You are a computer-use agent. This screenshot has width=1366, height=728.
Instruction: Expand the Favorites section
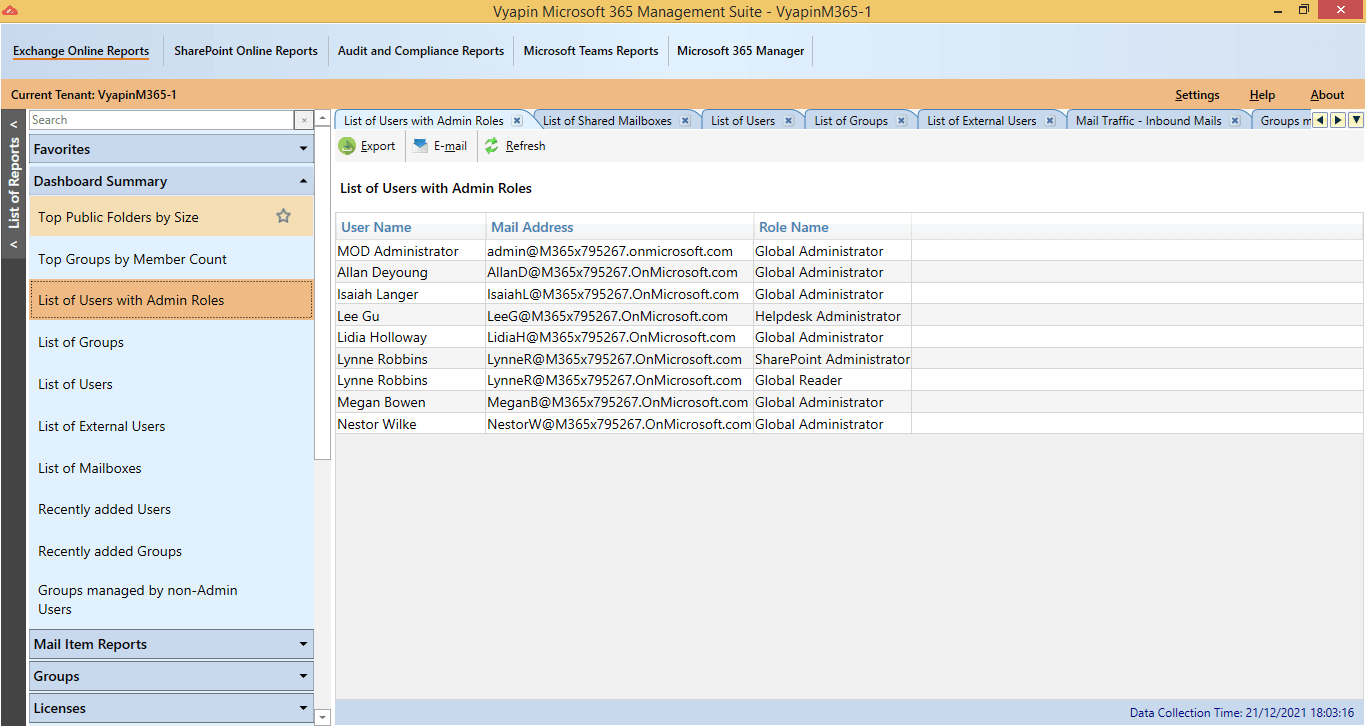click(171, 149)
